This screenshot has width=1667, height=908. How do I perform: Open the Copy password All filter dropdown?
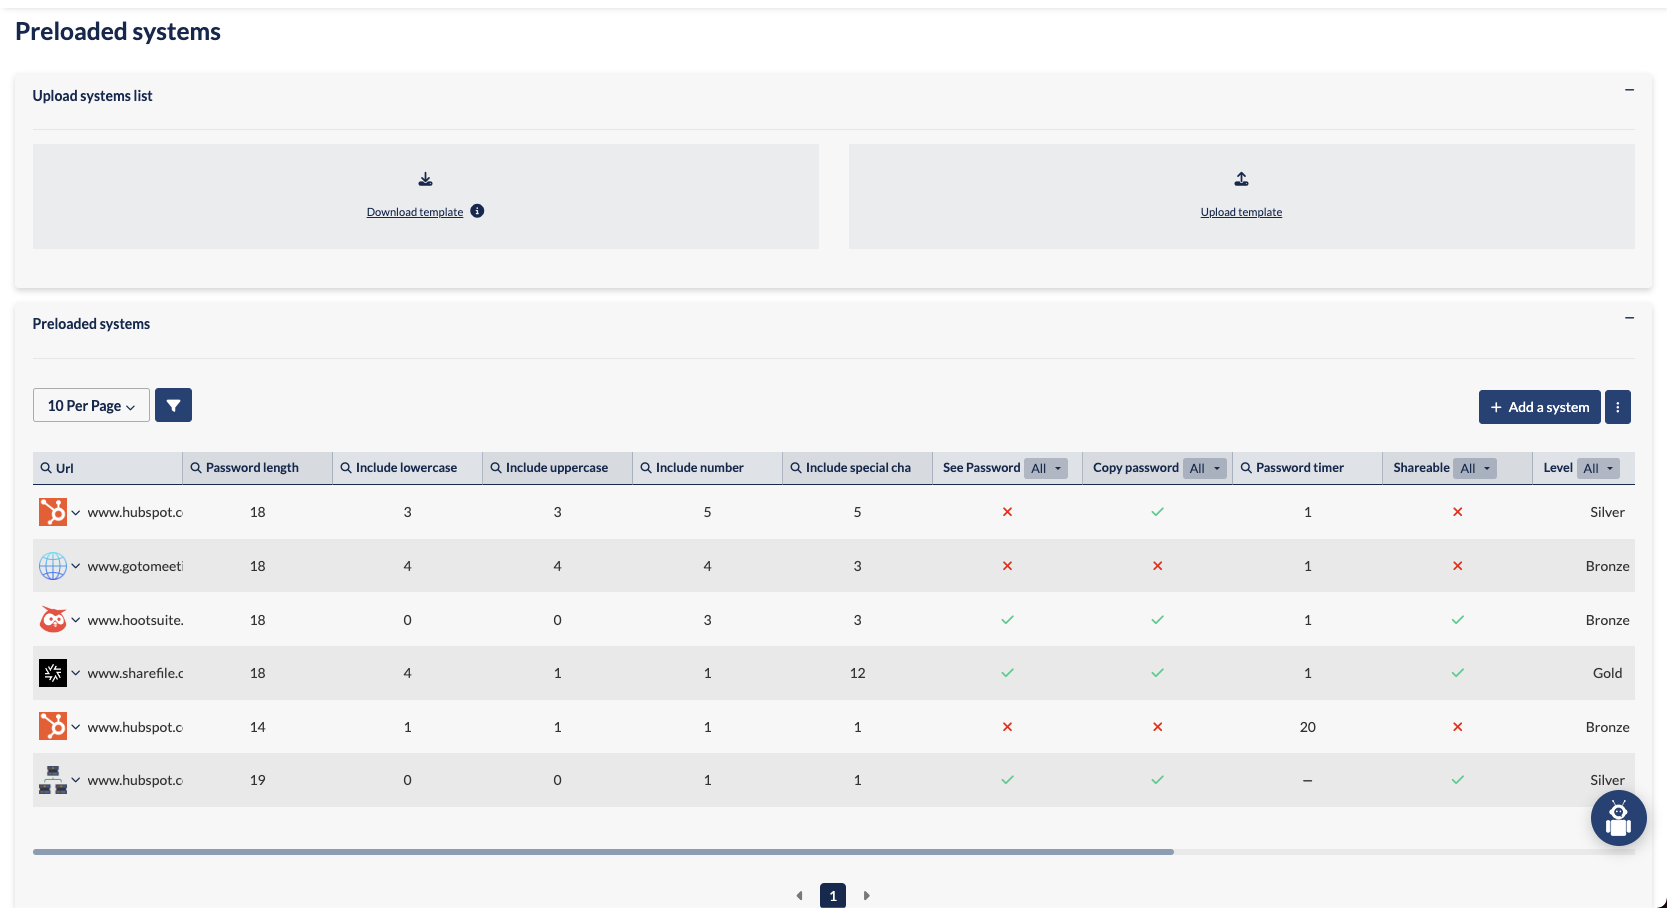(x=1205, y=468)
